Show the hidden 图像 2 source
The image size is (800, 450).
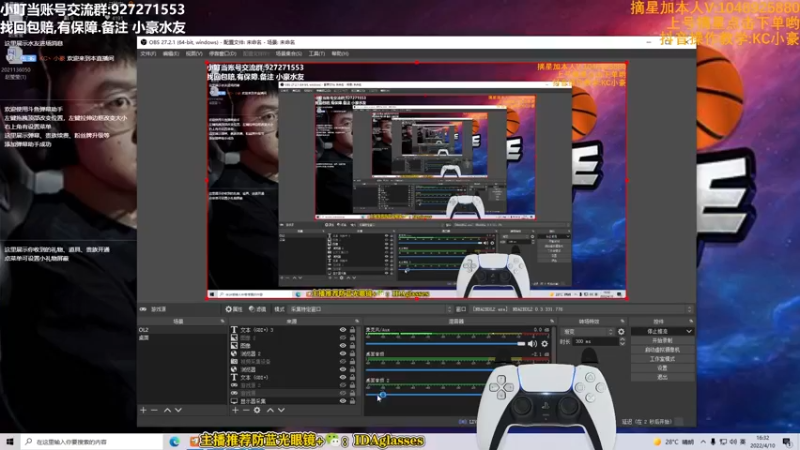point(343,338)
